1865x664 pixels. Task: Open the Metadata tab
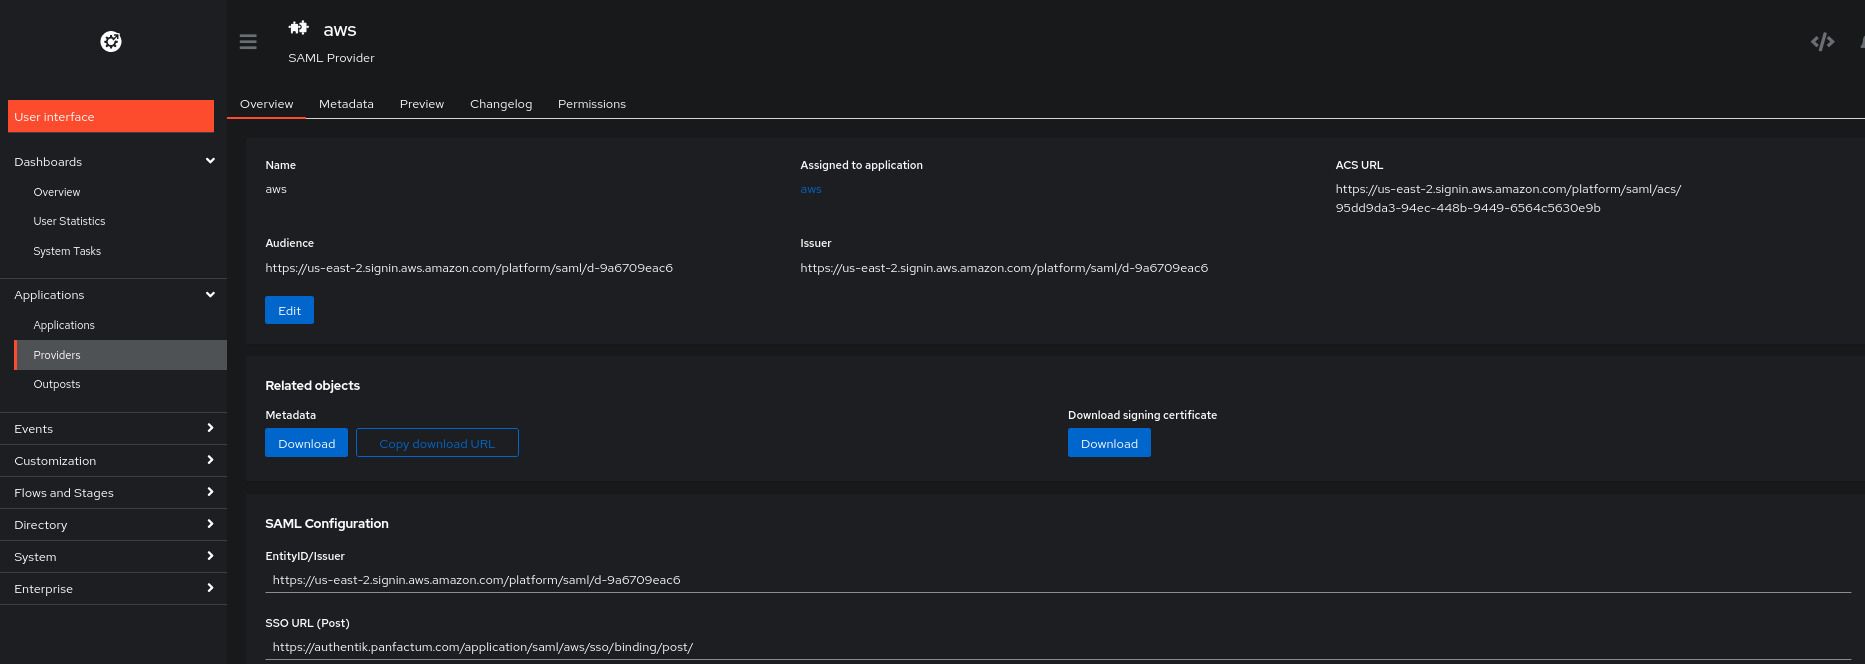pyautogui.click(x=346, y=104)
